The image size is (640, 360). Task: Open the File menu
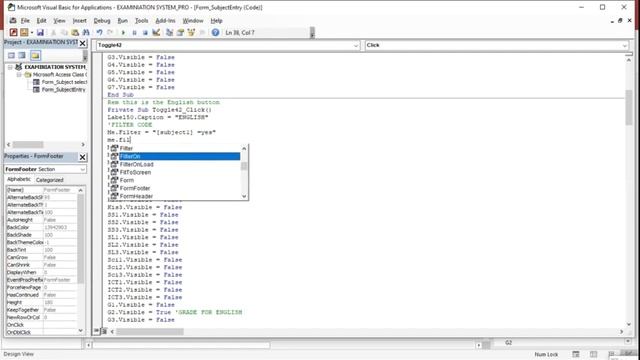click(25, 20)
